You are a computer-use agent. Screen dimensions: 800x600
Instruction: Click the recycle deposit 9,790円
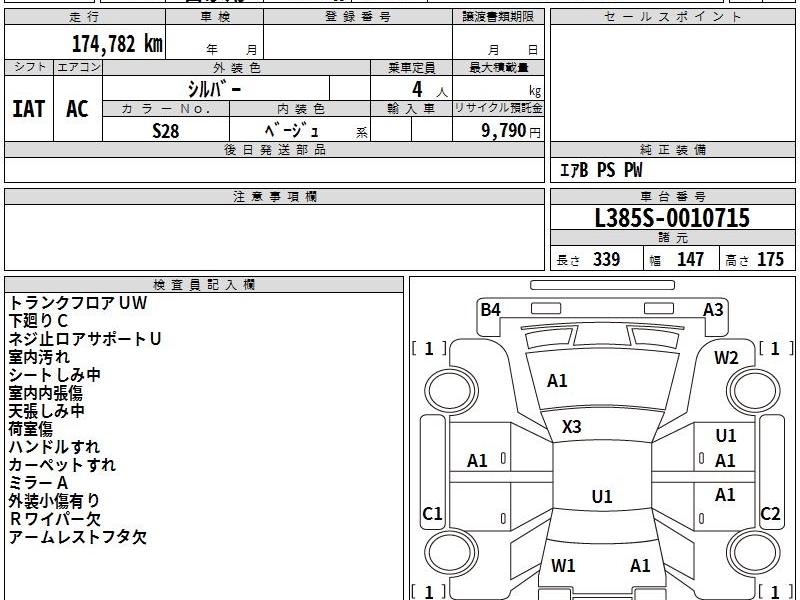point(510,131)
